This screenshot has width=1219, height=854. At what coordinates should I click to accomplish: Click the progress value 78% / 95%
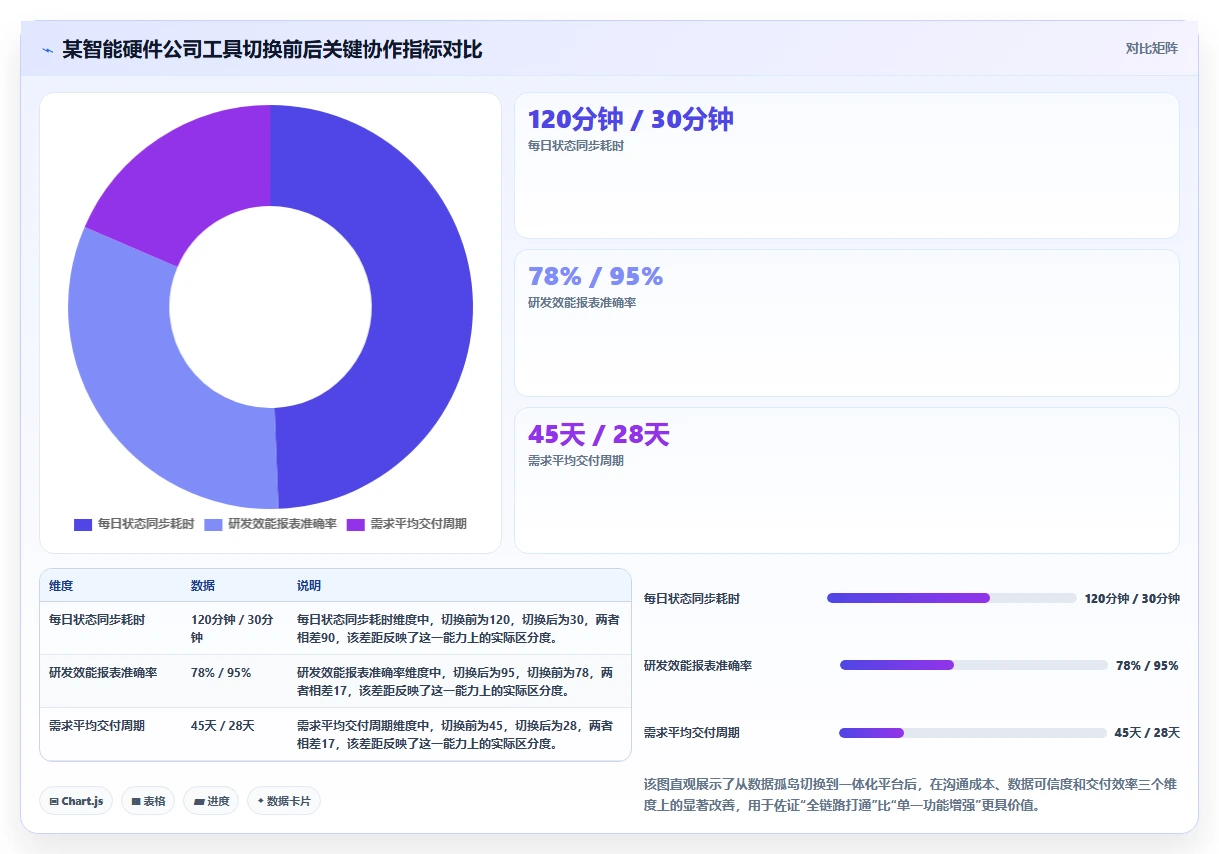click(x=1147, y=666)
